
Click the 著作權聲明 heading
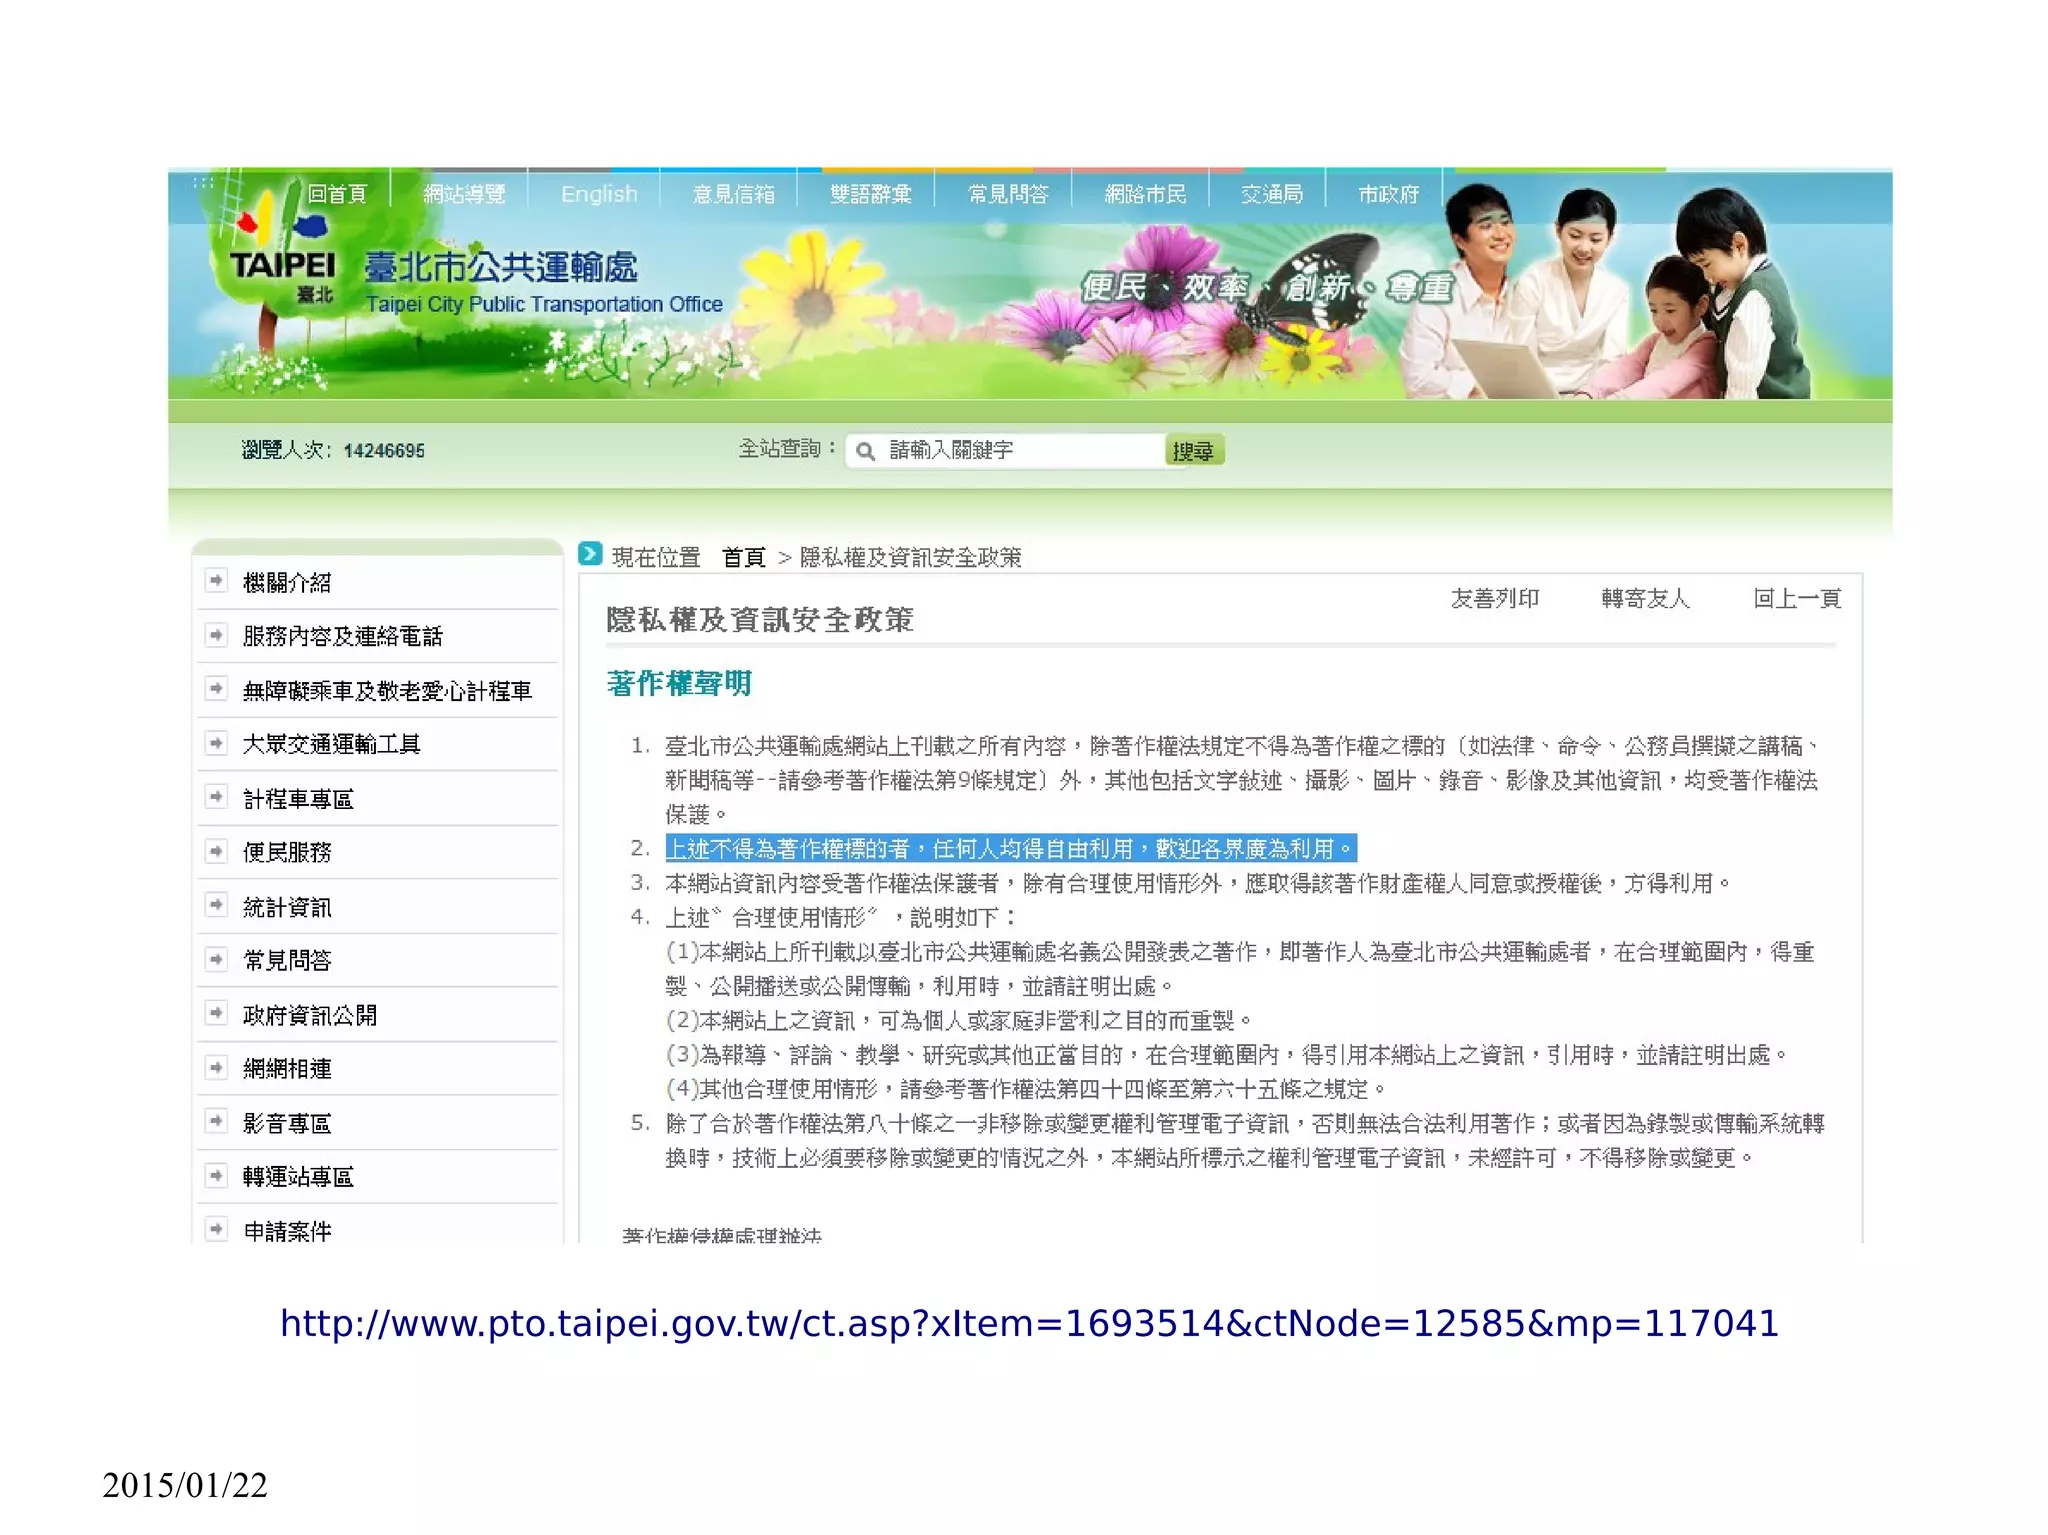pos(678,683)
